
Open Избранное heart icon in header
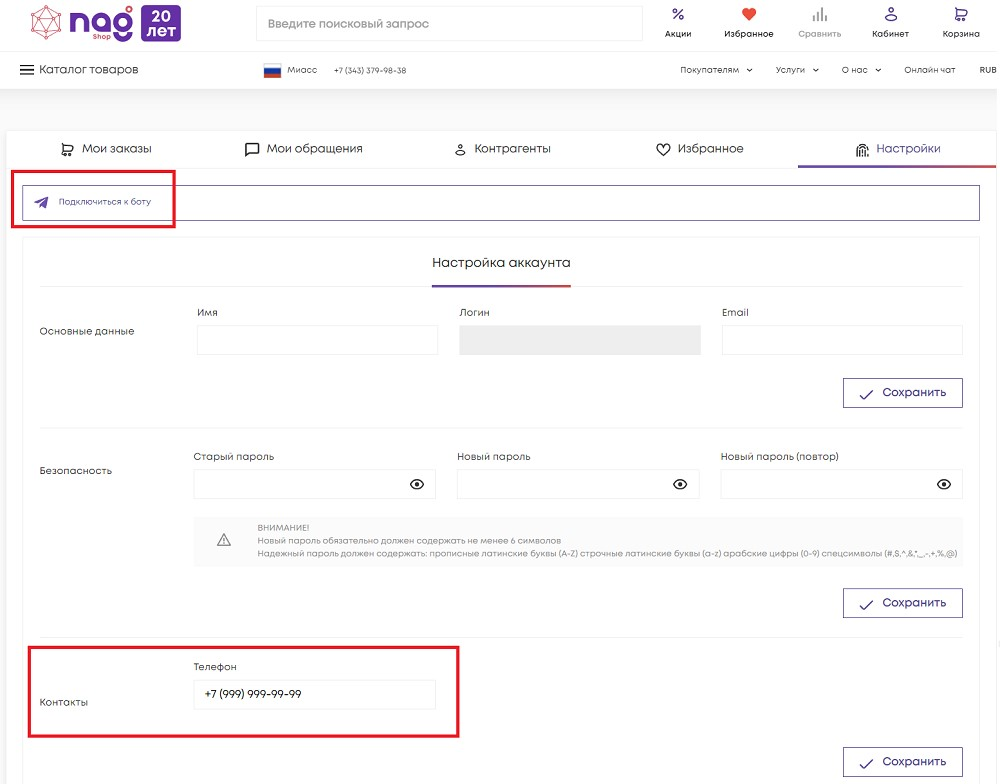pyautogui.click(x=749, y=15)
